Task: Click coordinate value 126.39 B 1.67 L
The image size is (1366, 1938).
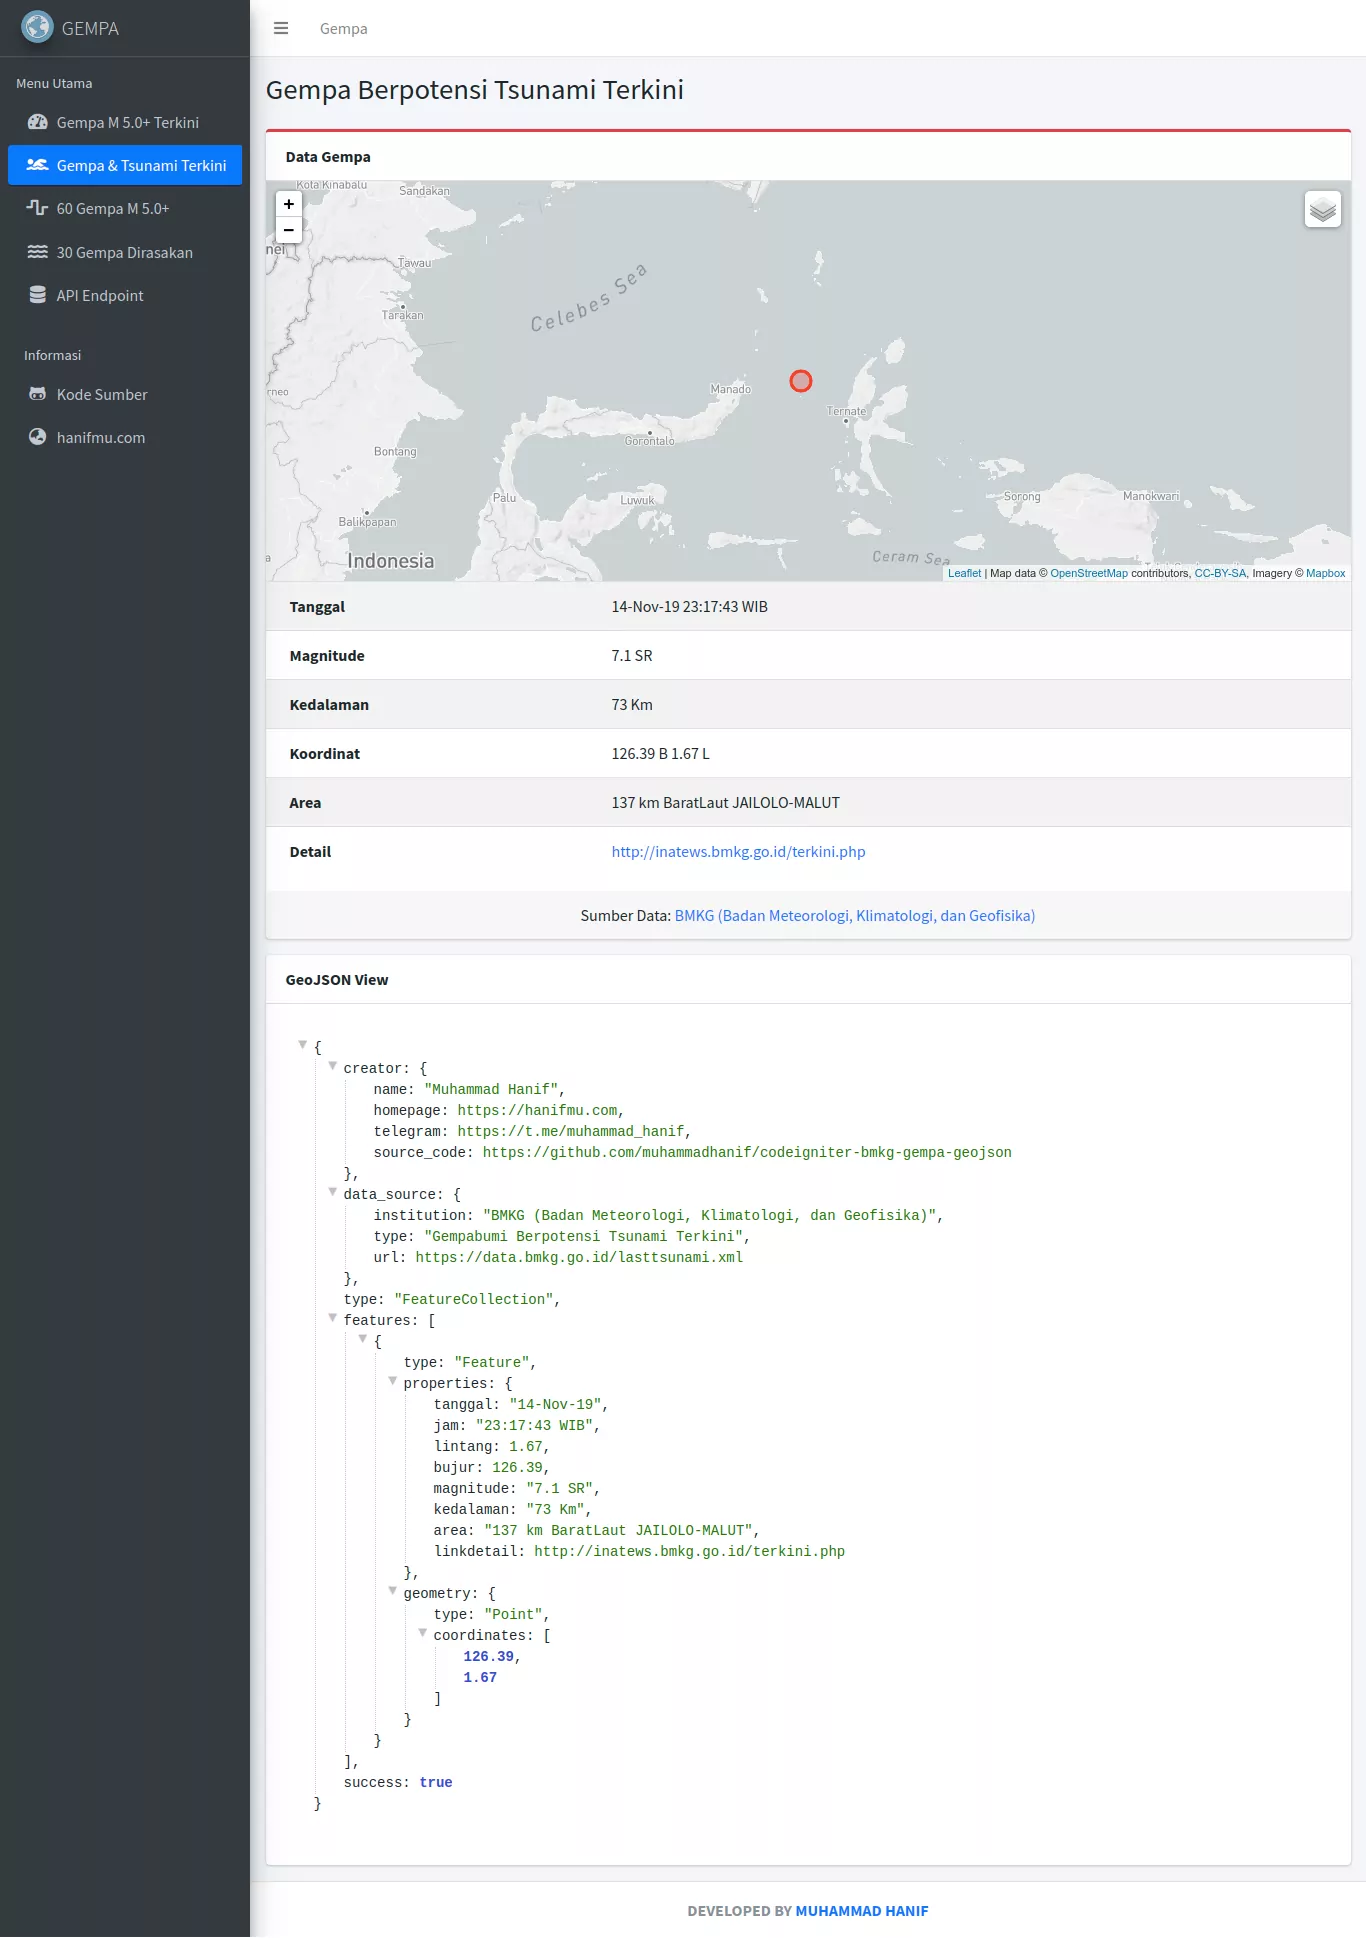Action: pos(660,754)
